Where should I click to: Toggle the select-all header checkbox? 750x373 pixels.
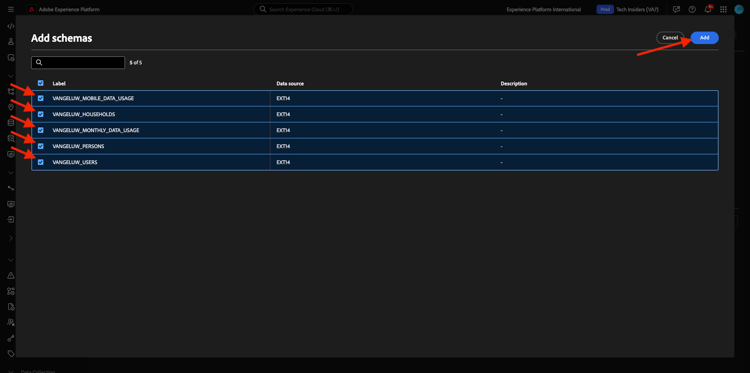point(41,83)
